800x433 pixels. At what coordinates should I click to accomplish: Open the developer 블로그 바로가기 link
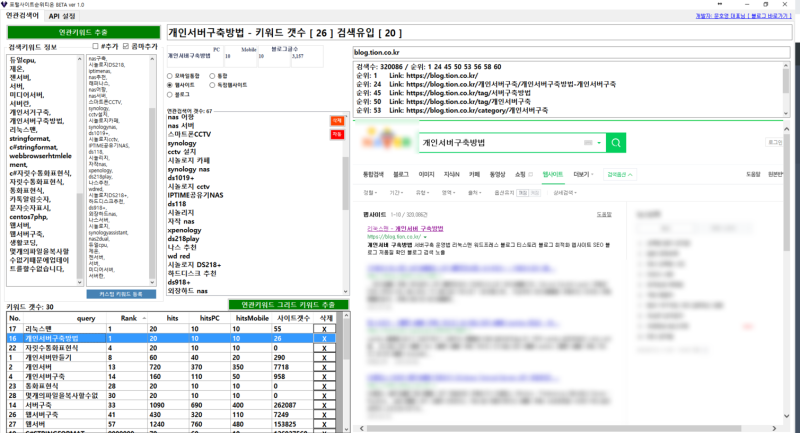743,16
